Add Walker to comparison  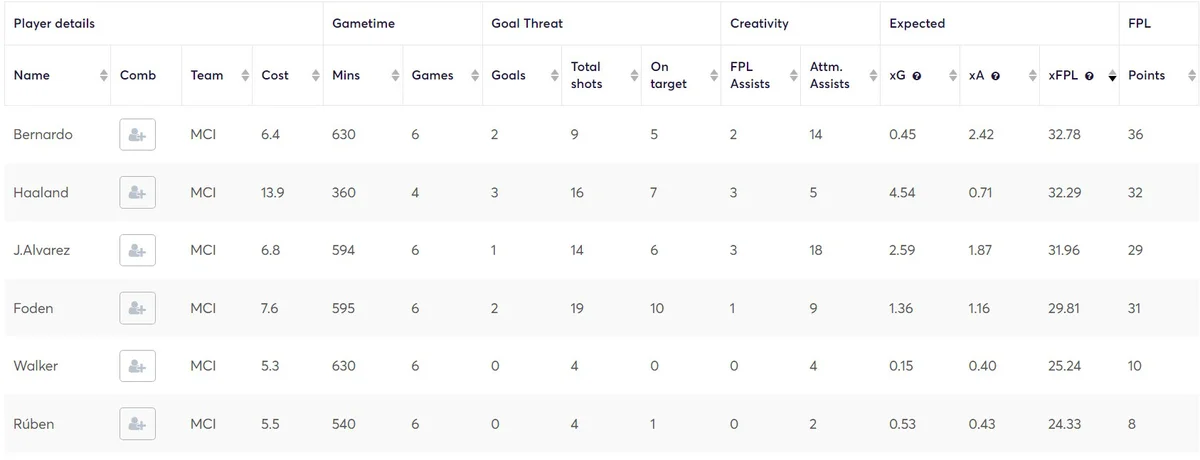tap(137, 366)
